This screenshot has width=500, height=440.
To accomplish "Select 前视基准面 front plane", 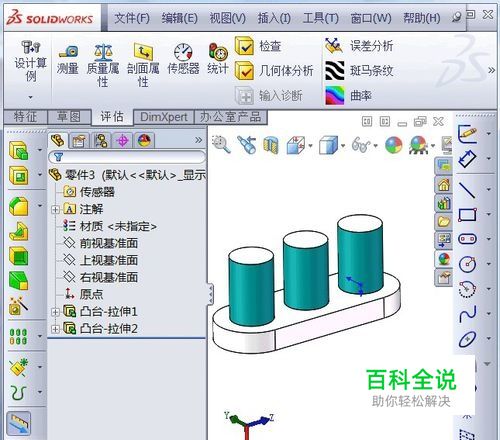I will 101,243.
